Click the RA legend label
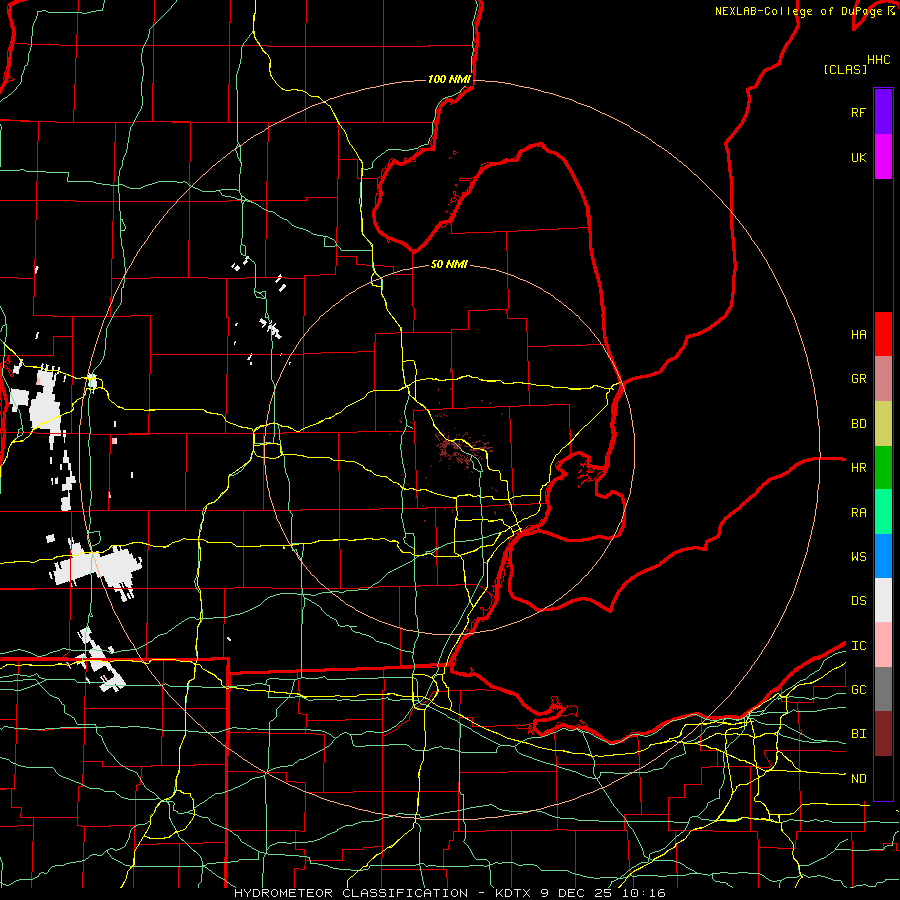This screenshot has width=900, height=900. tap(858, 513)
